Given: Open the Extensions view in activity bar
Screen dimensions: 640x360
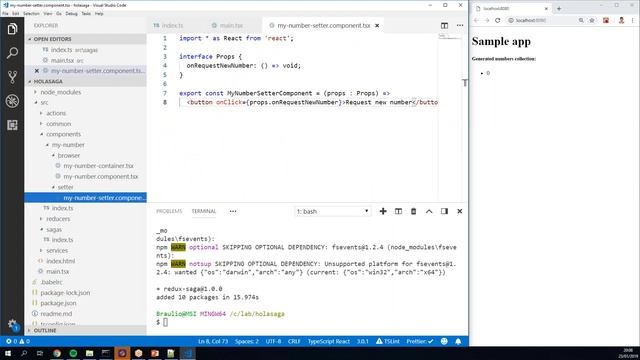Looking at the screenshot, I should (x=12, y=125).
